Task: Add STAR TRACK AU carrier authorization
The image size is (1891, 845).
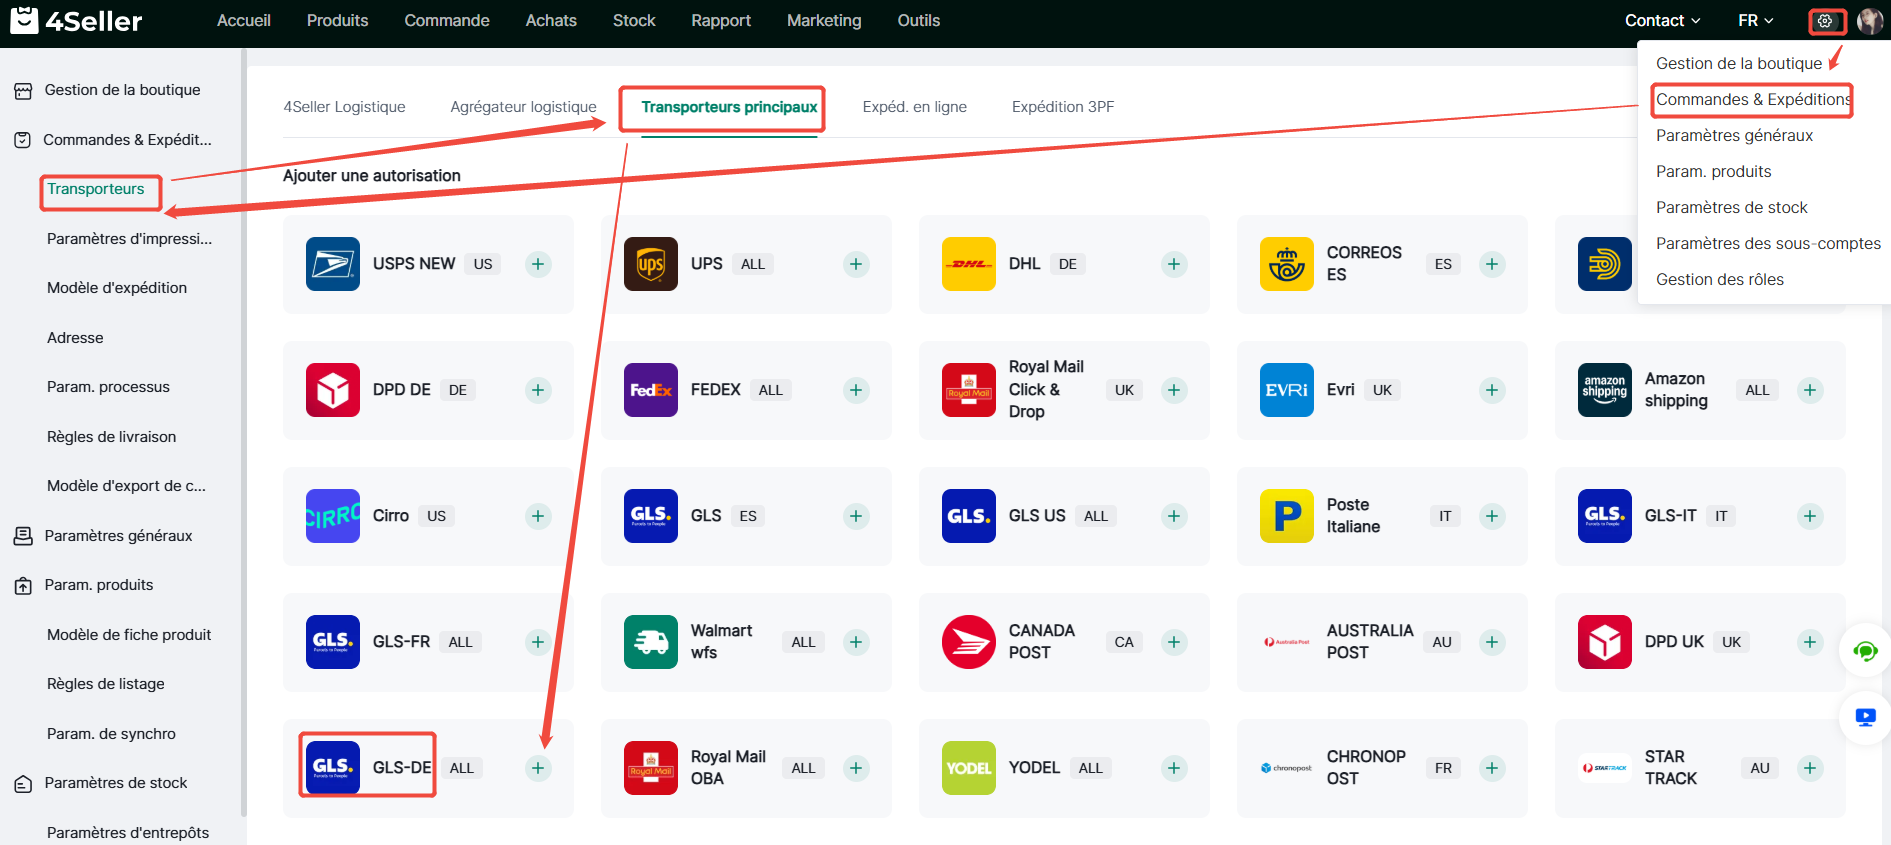Action: [1810, 768]
